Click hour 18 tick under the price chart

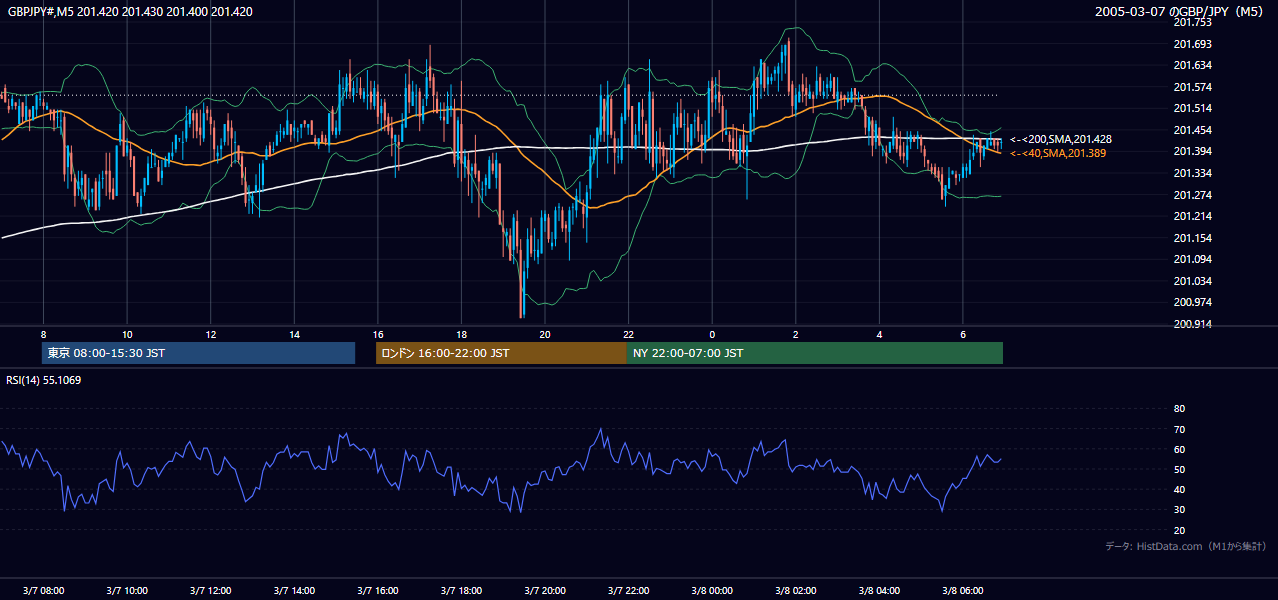click(x=461, y=334)
